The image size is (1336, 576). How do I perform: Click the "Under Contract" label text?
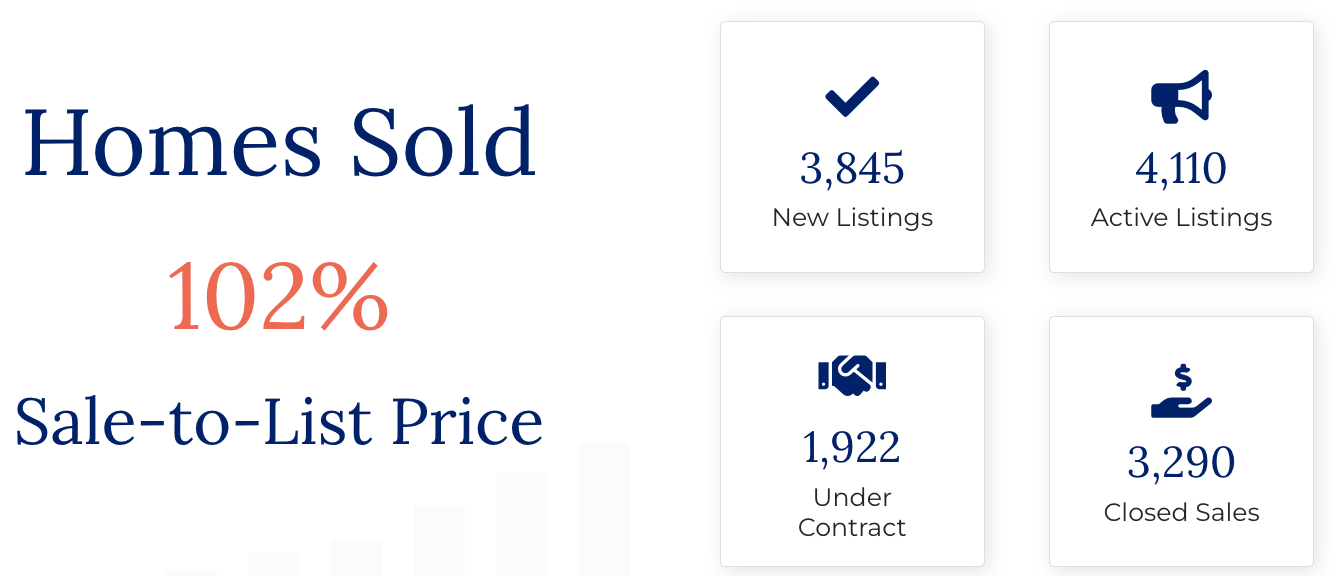pyautogui.click(x=852, y=512)
